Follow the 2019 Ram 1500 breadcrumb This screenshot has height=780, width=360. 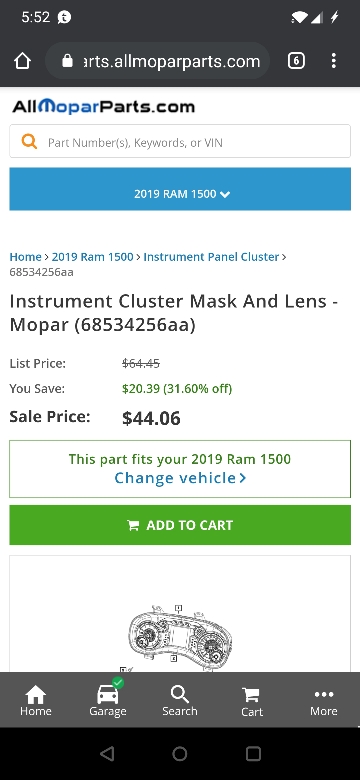pyautogui.click(x=92, y=257)
